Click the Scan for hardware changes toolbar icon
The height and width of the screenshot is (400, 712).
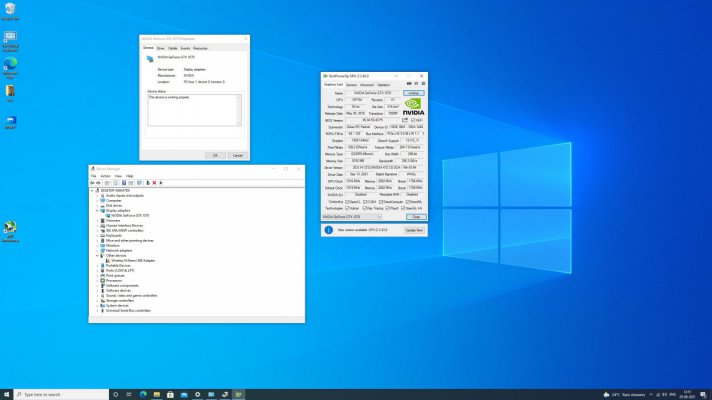click(x=139, y=183)
